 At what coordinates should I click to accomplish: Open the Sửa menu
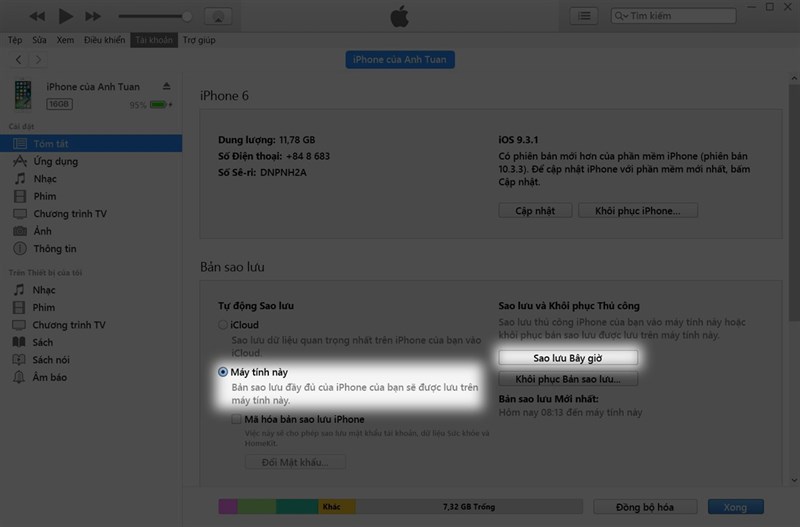pos(39,40)
